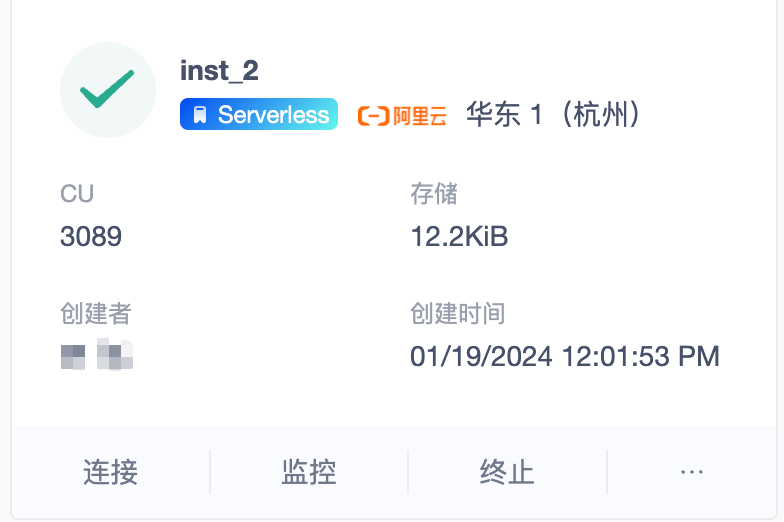Viewport: 784px width, 522px height.
Task: Click the second blurred creator name block
Action: pos(115,355)
